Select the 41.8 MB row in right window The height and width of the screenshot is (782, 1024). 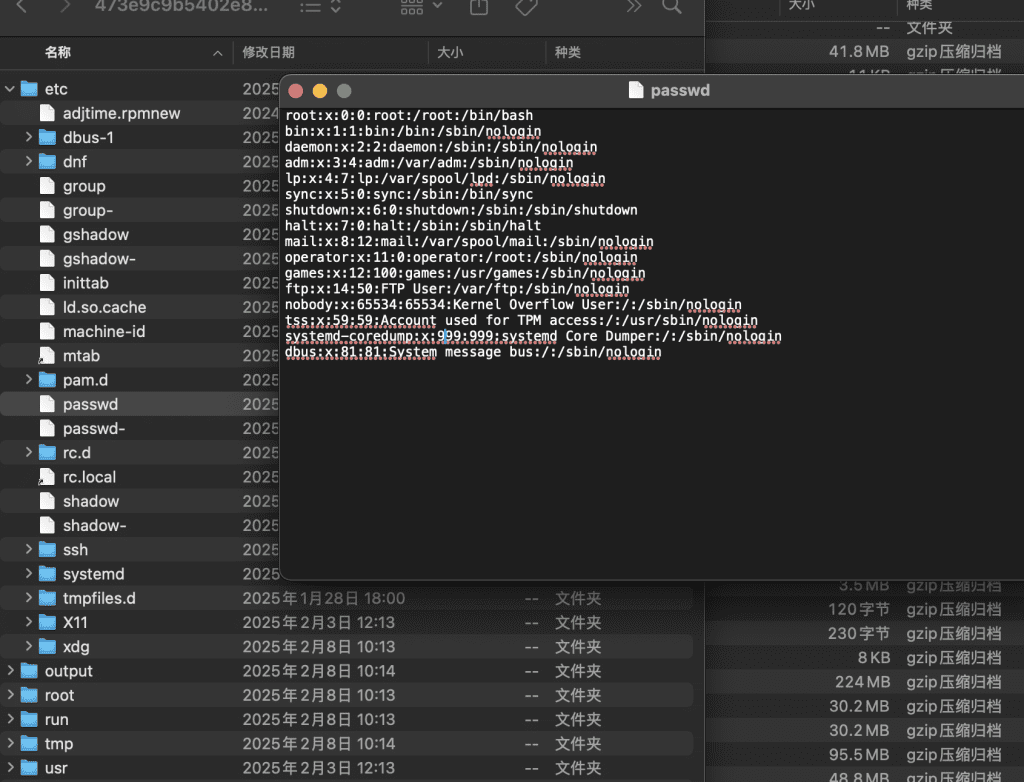pos(865,52)
